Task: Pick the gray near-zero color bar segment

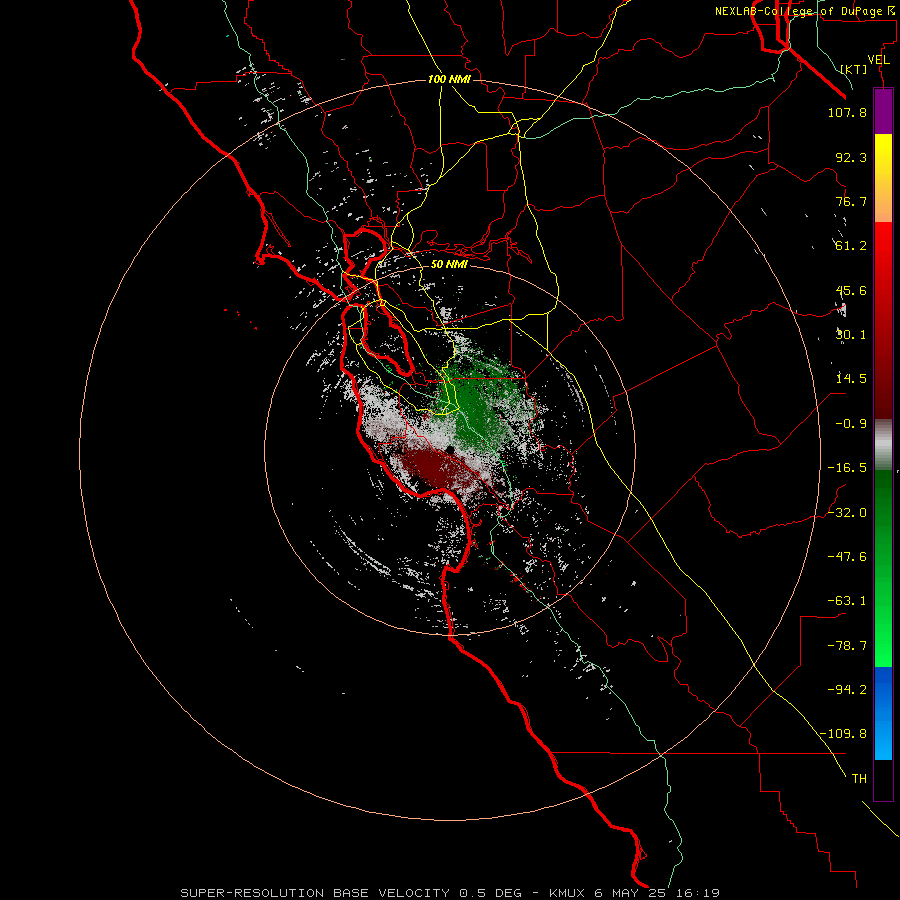Action: [883, 444]
